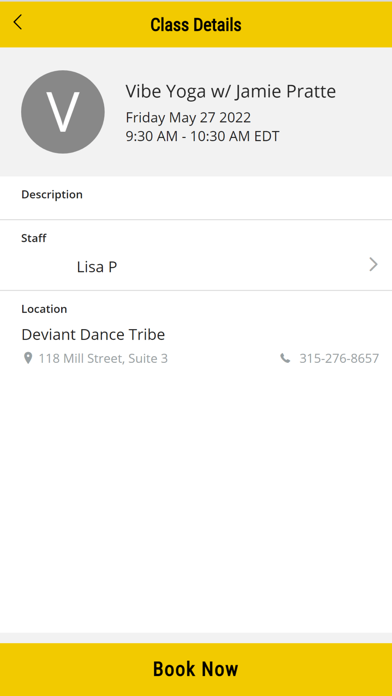This screenshot has width=392, height=696.
Task: Click the Description section label
Action: [x=52, y=194]
